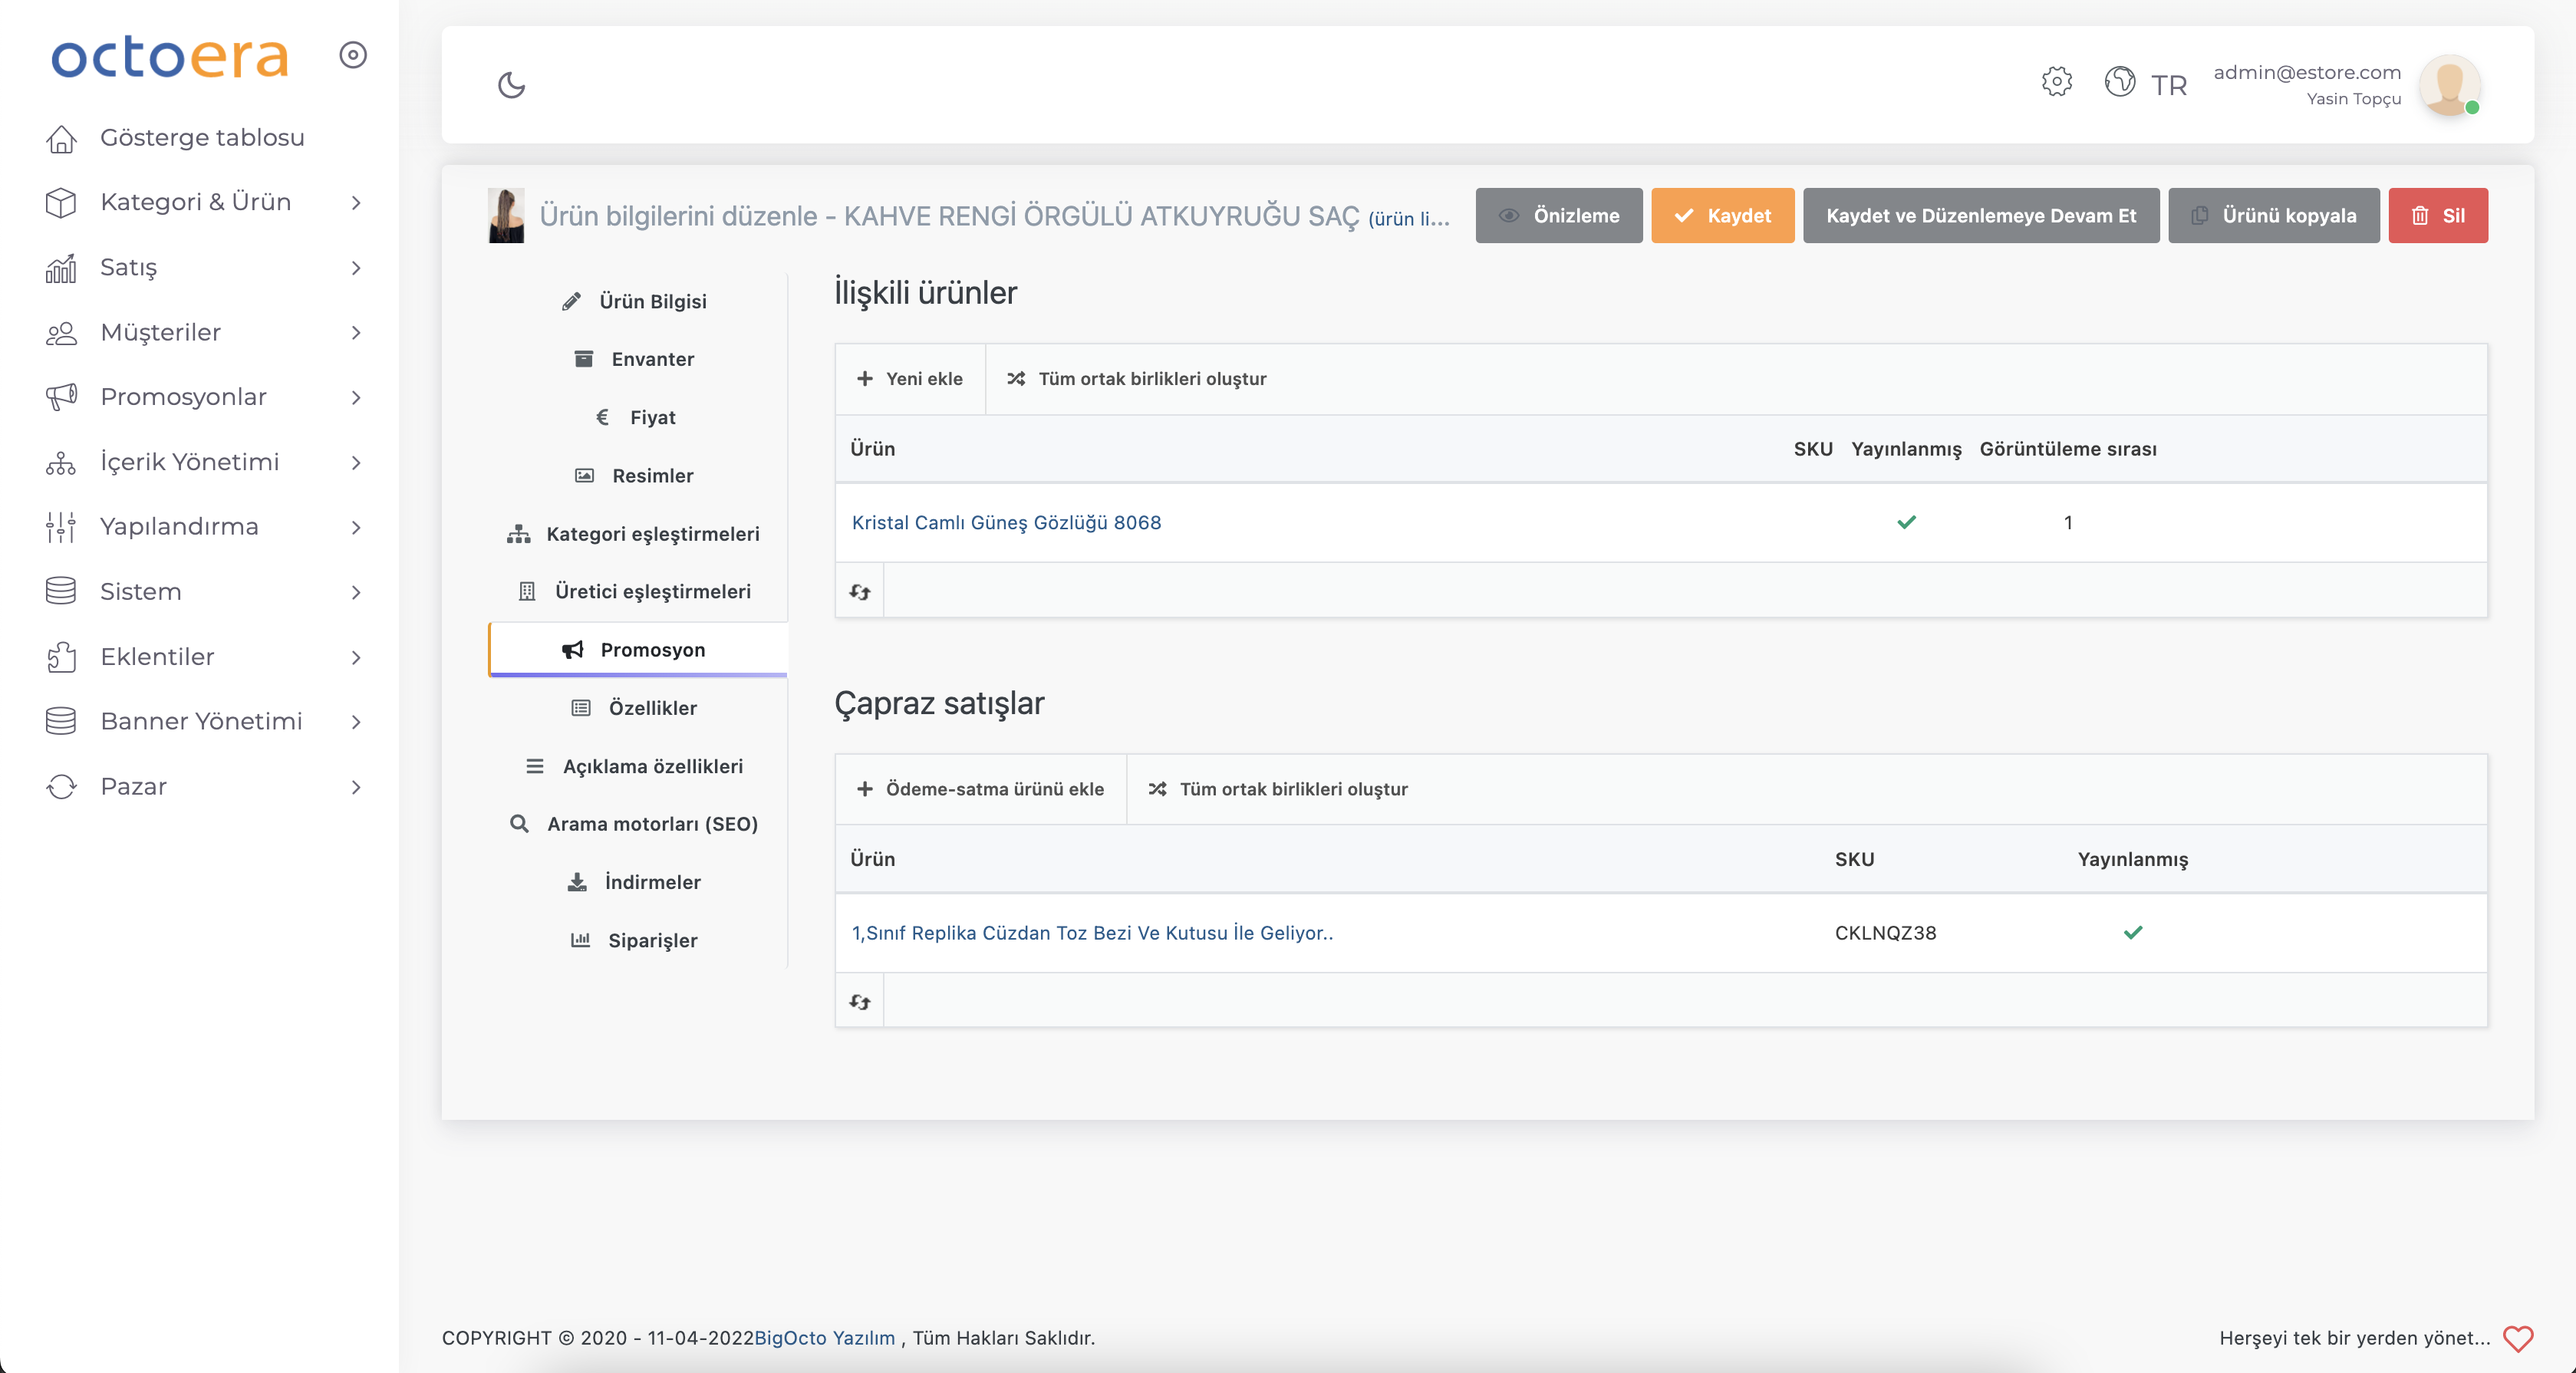Toggle sidebar pin circle icon
The image size is (2576, 1373).
[x=353, y=55]
